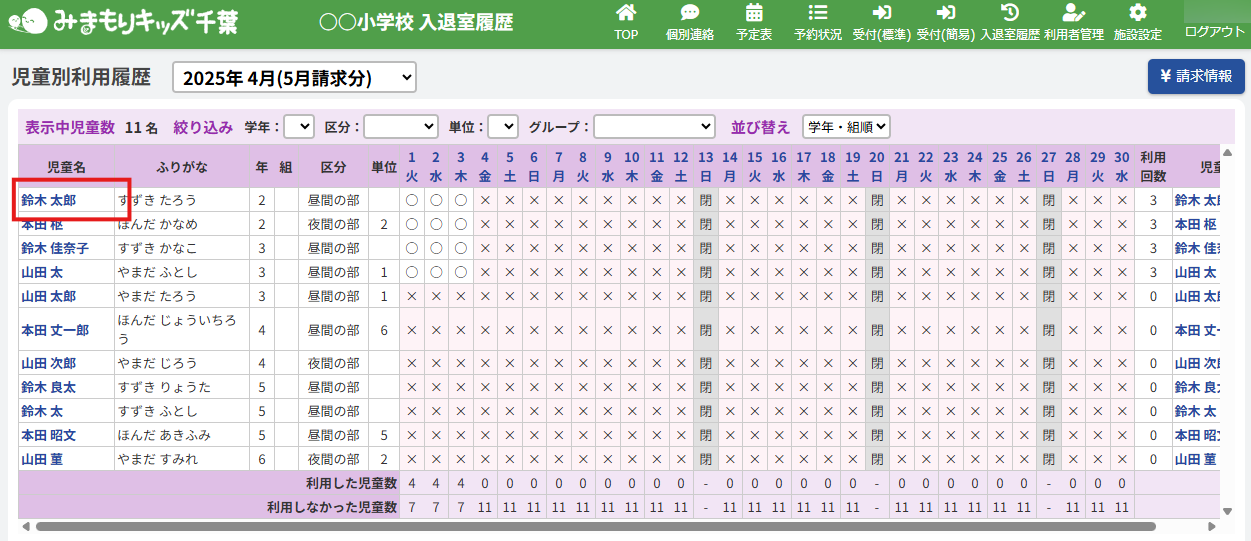The height and width of the screenshot is (541, 1251).
Task: Open child record 本田 丈一郎
Action: point(55,330)
